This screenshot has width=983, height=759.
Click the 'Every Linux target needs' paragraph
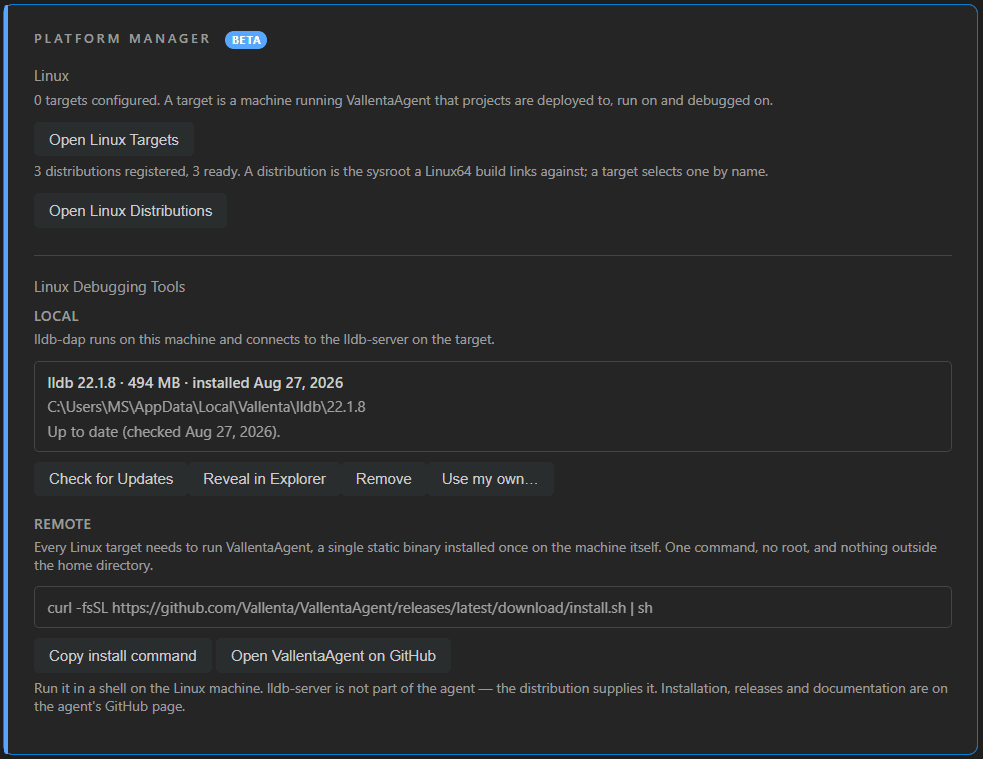(x=485, y=557)
